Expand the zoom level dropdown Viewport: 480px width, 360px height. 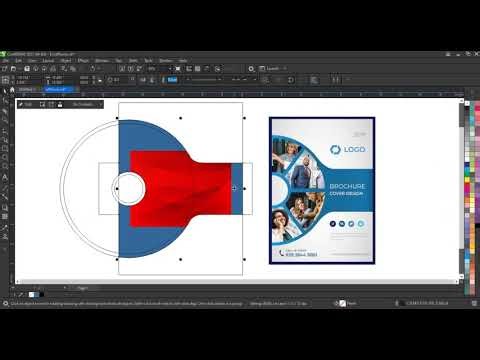(x=170, y=69)
